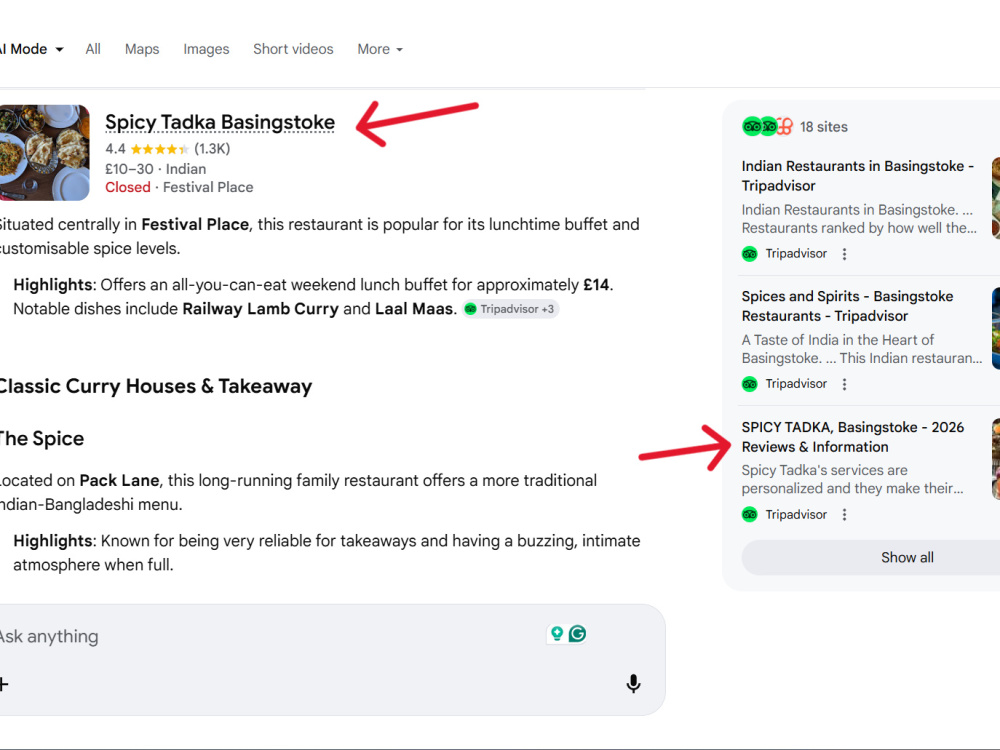This screenshot has width=1000, height=750.
Task: Open Indian Restaurants in Basingstoke Tripadvisor link
Action: coord(857,176)
